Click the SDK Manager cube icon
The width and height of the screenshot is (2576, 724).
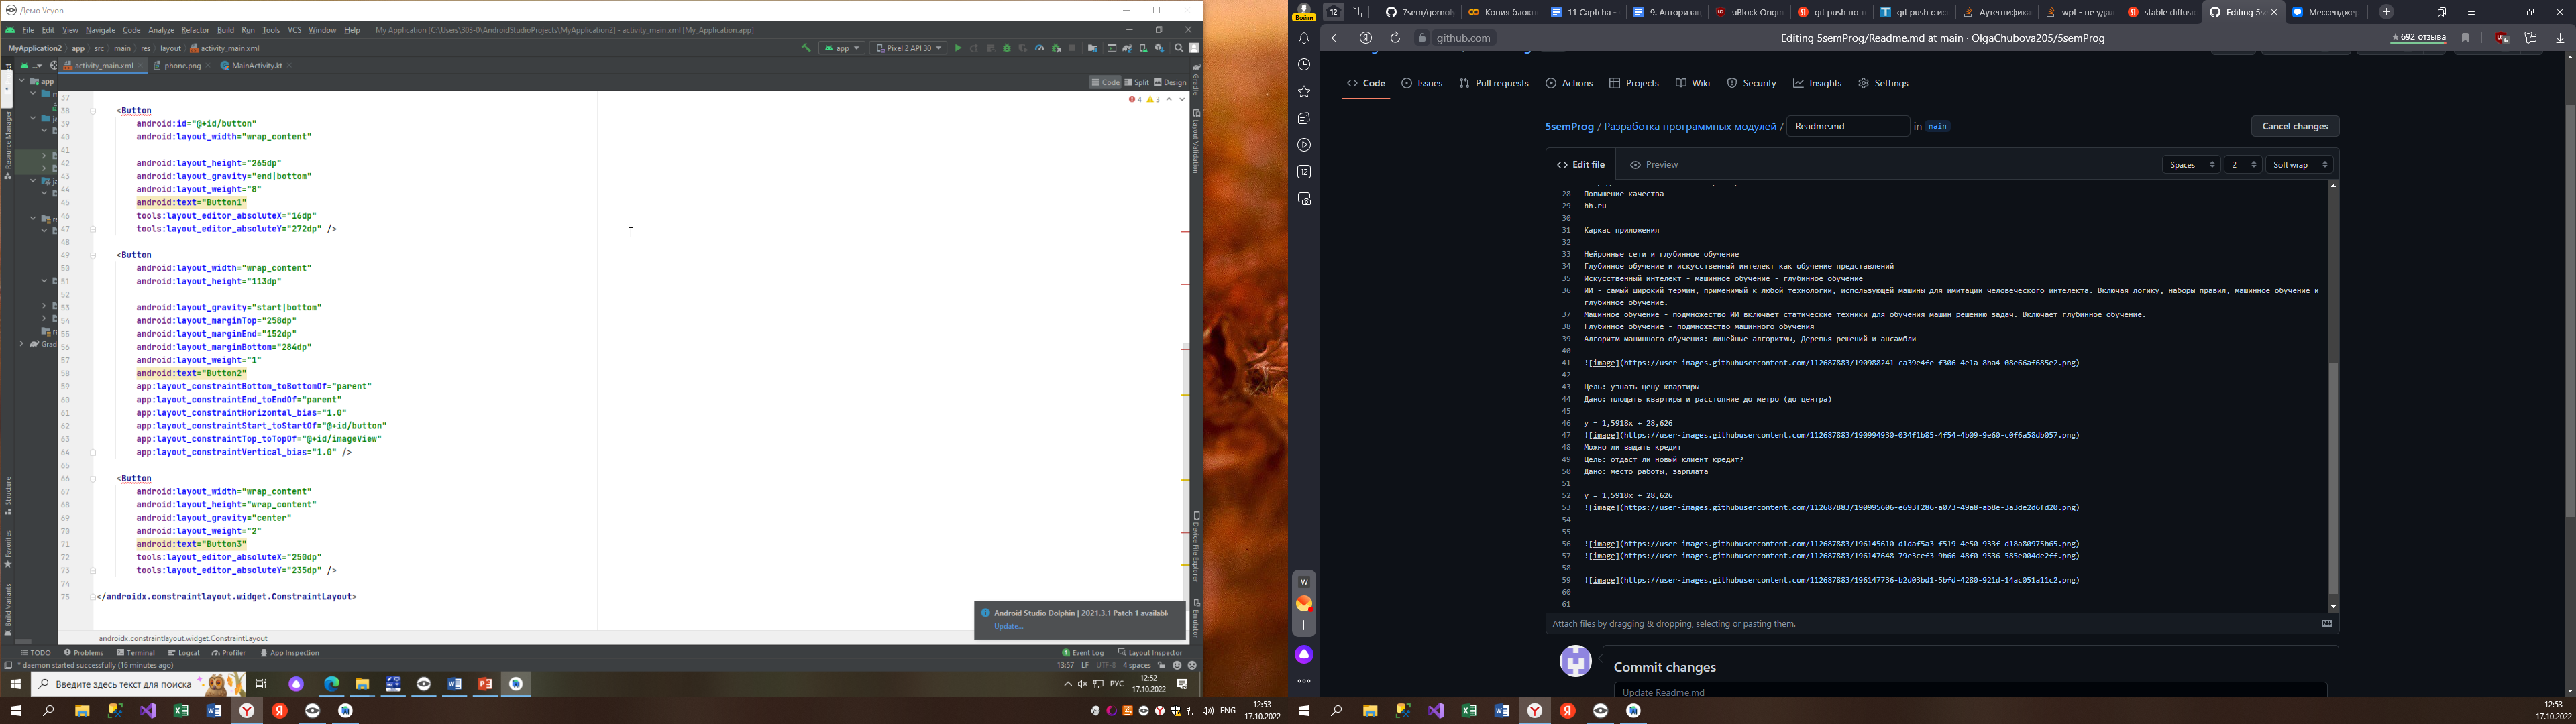1160,48
